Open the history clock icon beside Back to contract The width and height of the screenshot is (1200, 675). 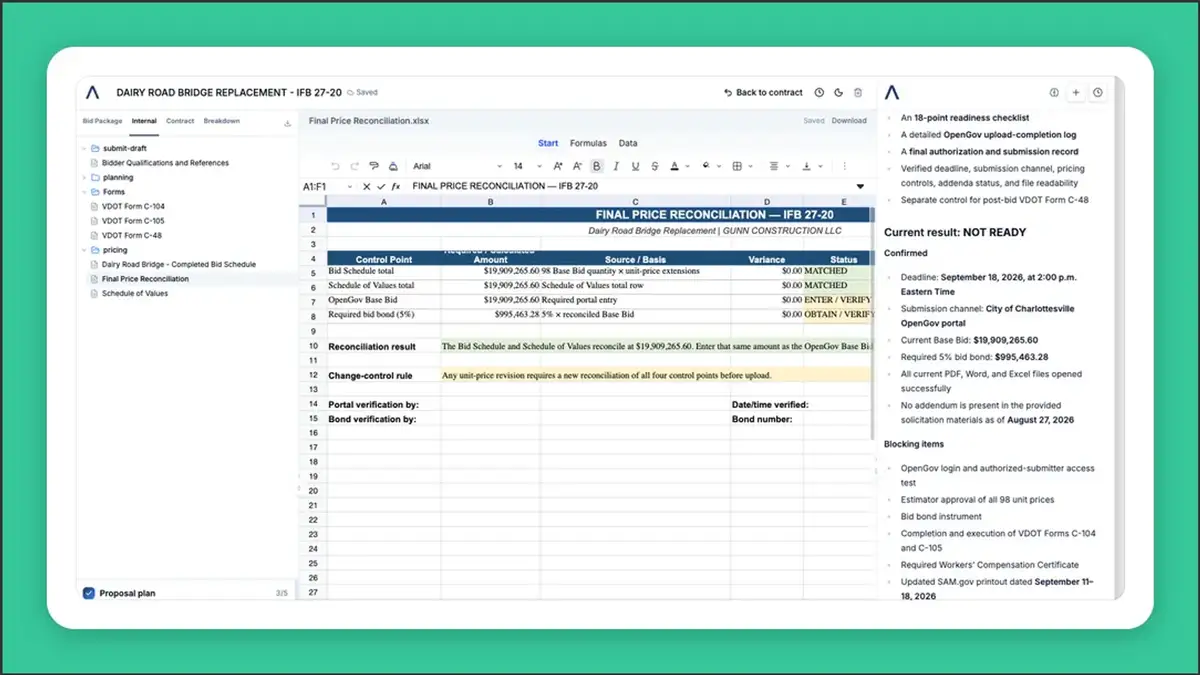pyautogui.click(x=819, y=92)
